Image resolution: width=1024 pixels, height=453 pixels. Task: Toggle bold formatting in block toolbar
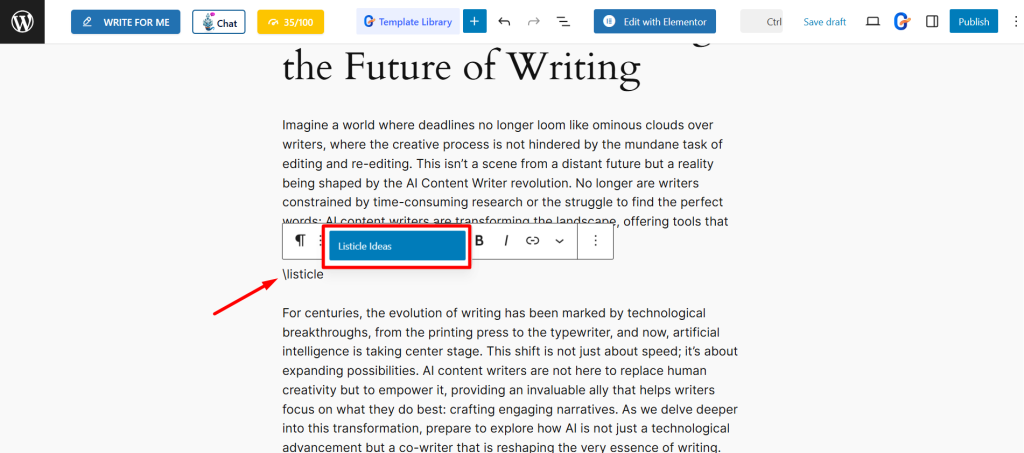pos(479,241)
